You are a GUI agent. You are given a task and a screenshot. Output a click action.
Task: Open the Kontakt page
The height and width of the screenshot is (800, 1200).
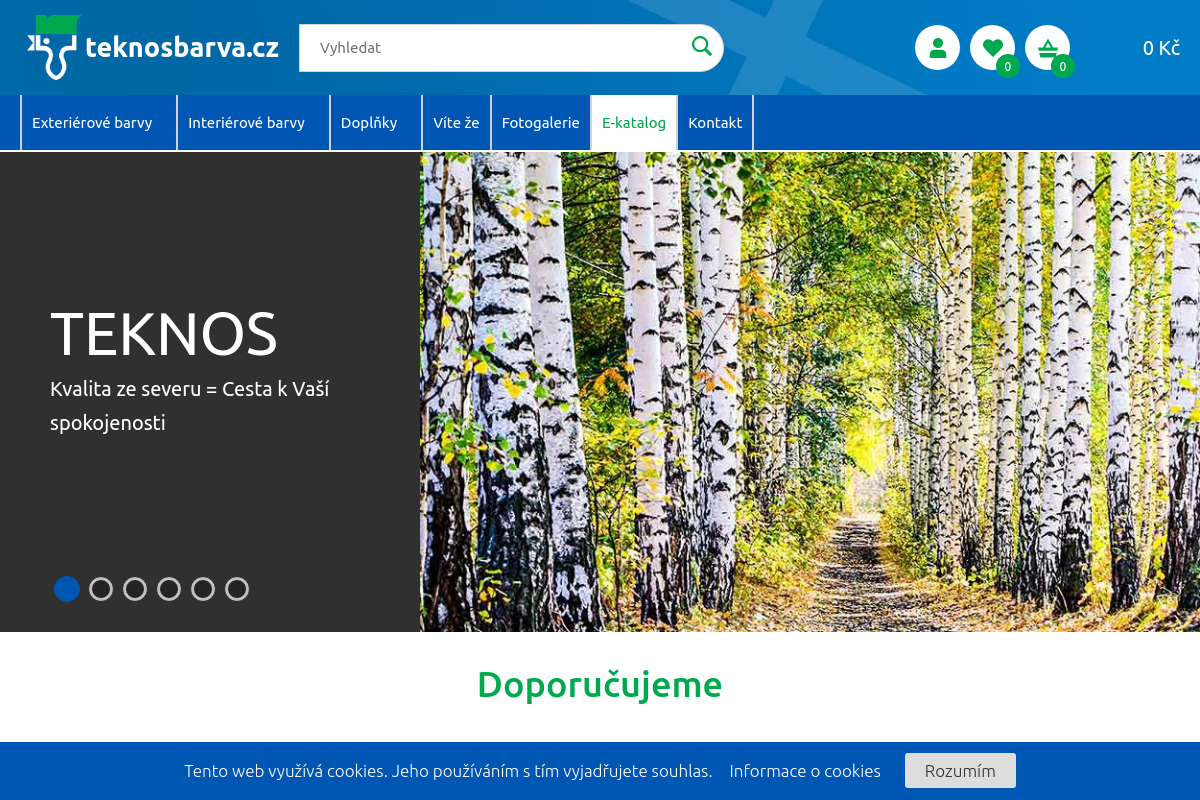(x=715, y=122)
